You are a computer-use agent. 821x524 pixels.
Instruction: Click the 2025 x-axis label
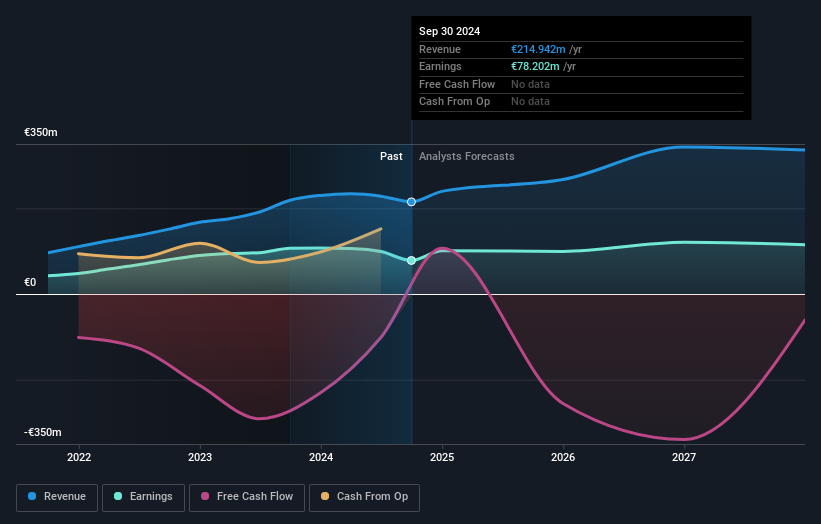[442, 458]
